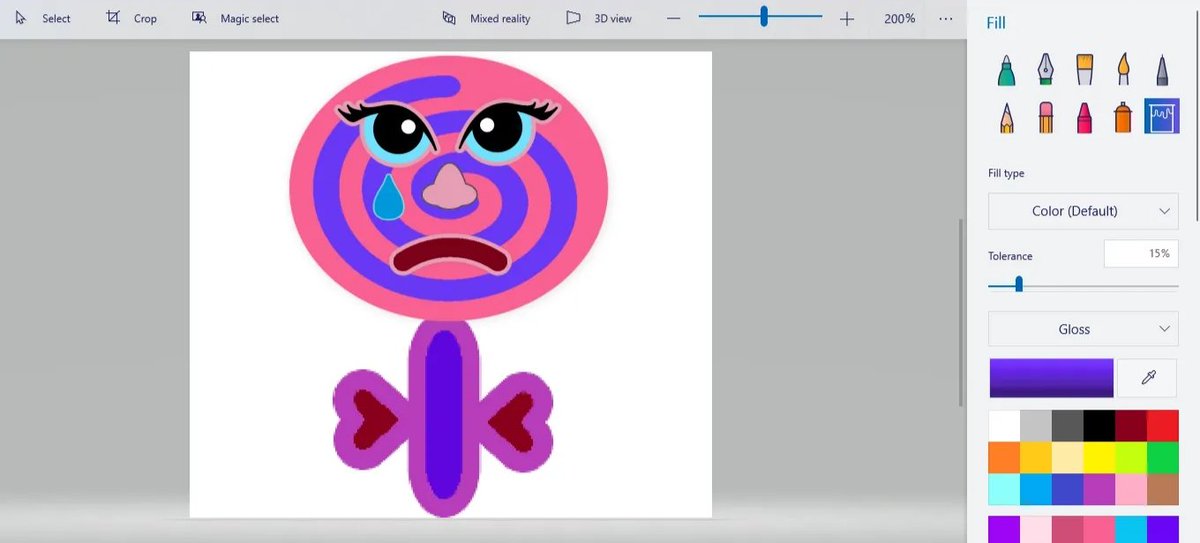Click the dark red frowning mouth
Image resolution: width=1200 pixels, height=543 pixels.
click(x=450, y=253)
